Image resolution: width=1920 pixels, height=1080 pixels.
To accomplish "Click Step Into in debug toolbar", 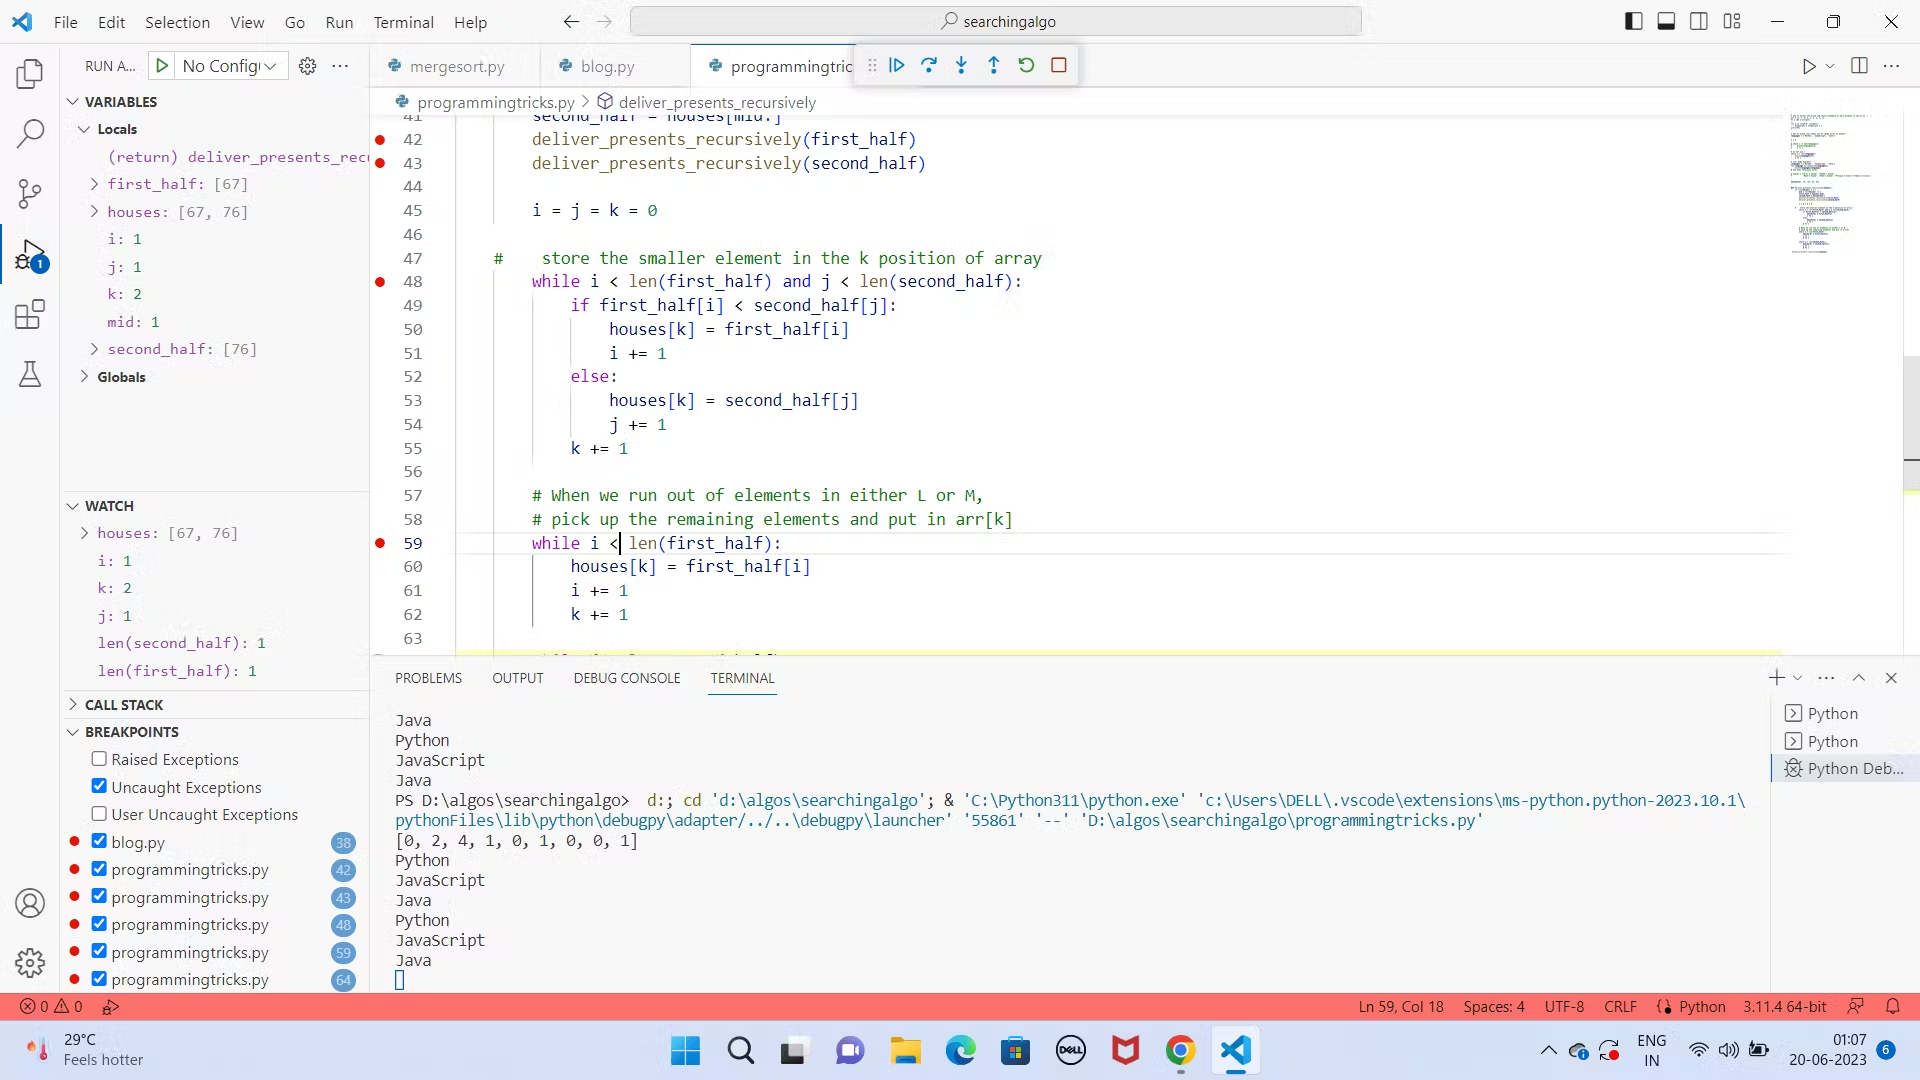I will pyautogui.click(x=961, y=65).
